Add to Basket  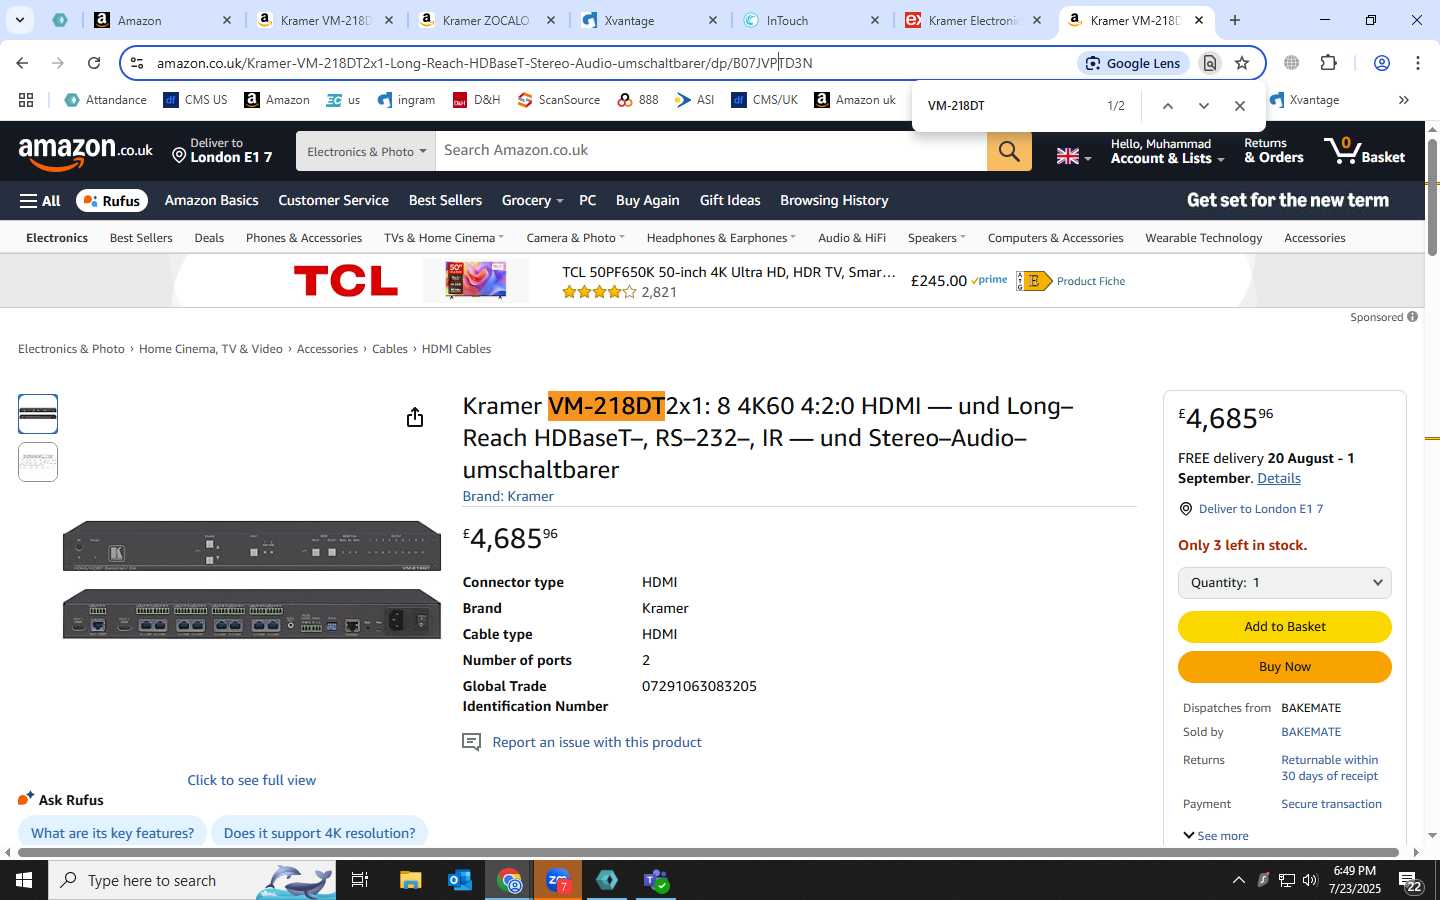click(1284, 627)
